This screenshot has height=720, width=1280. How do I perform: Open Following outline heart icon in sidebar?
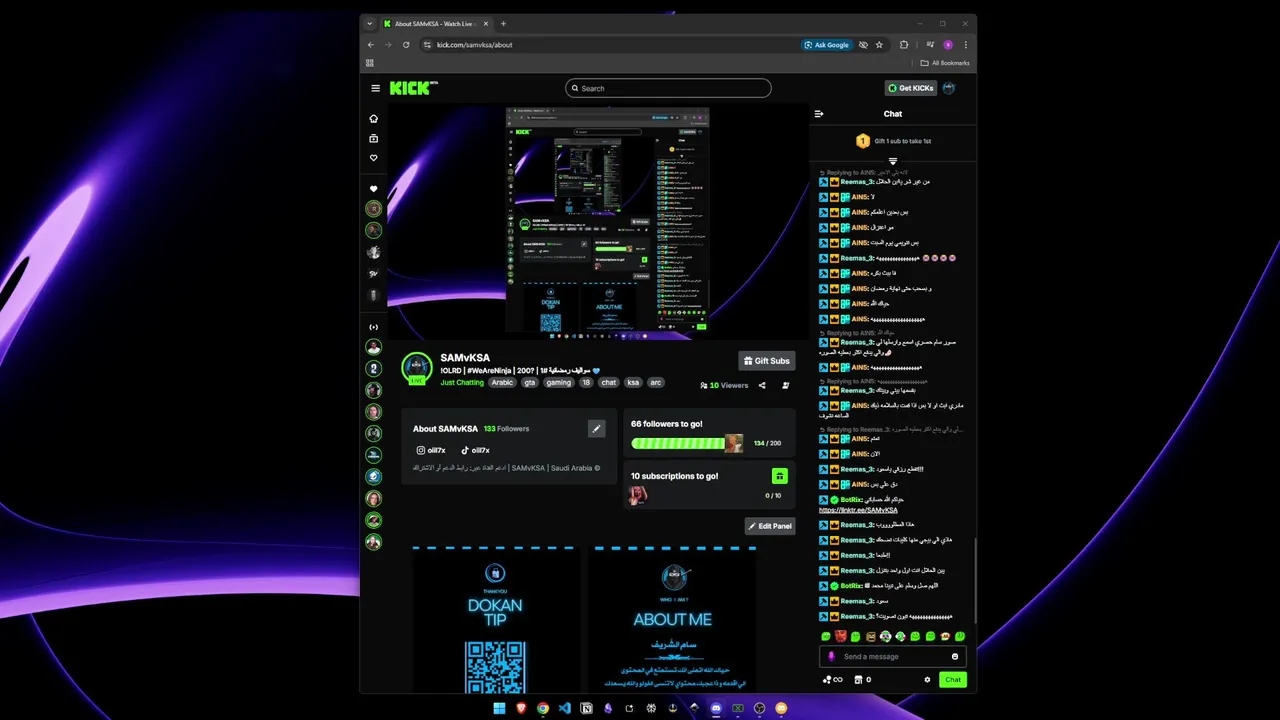coord(374,158)
